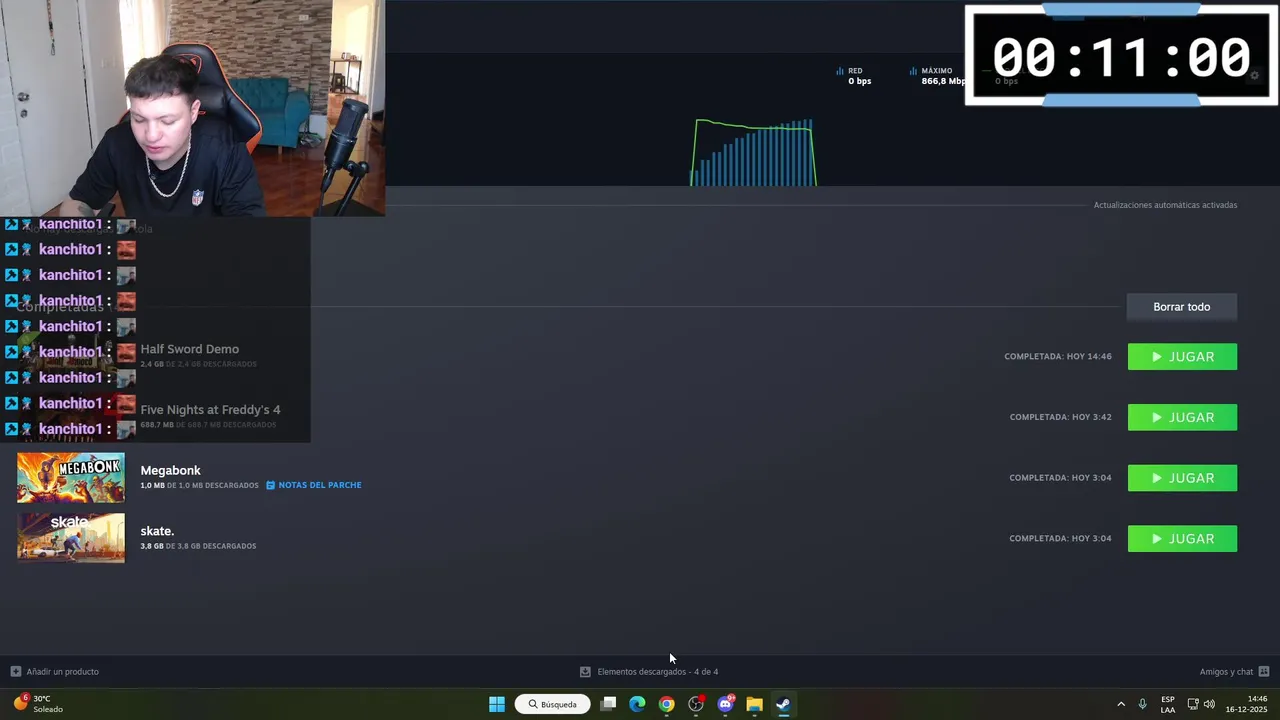The image size is (1280, 720).
Task: Click the ESP LAA language indicator
Action: click(1168, 704)
